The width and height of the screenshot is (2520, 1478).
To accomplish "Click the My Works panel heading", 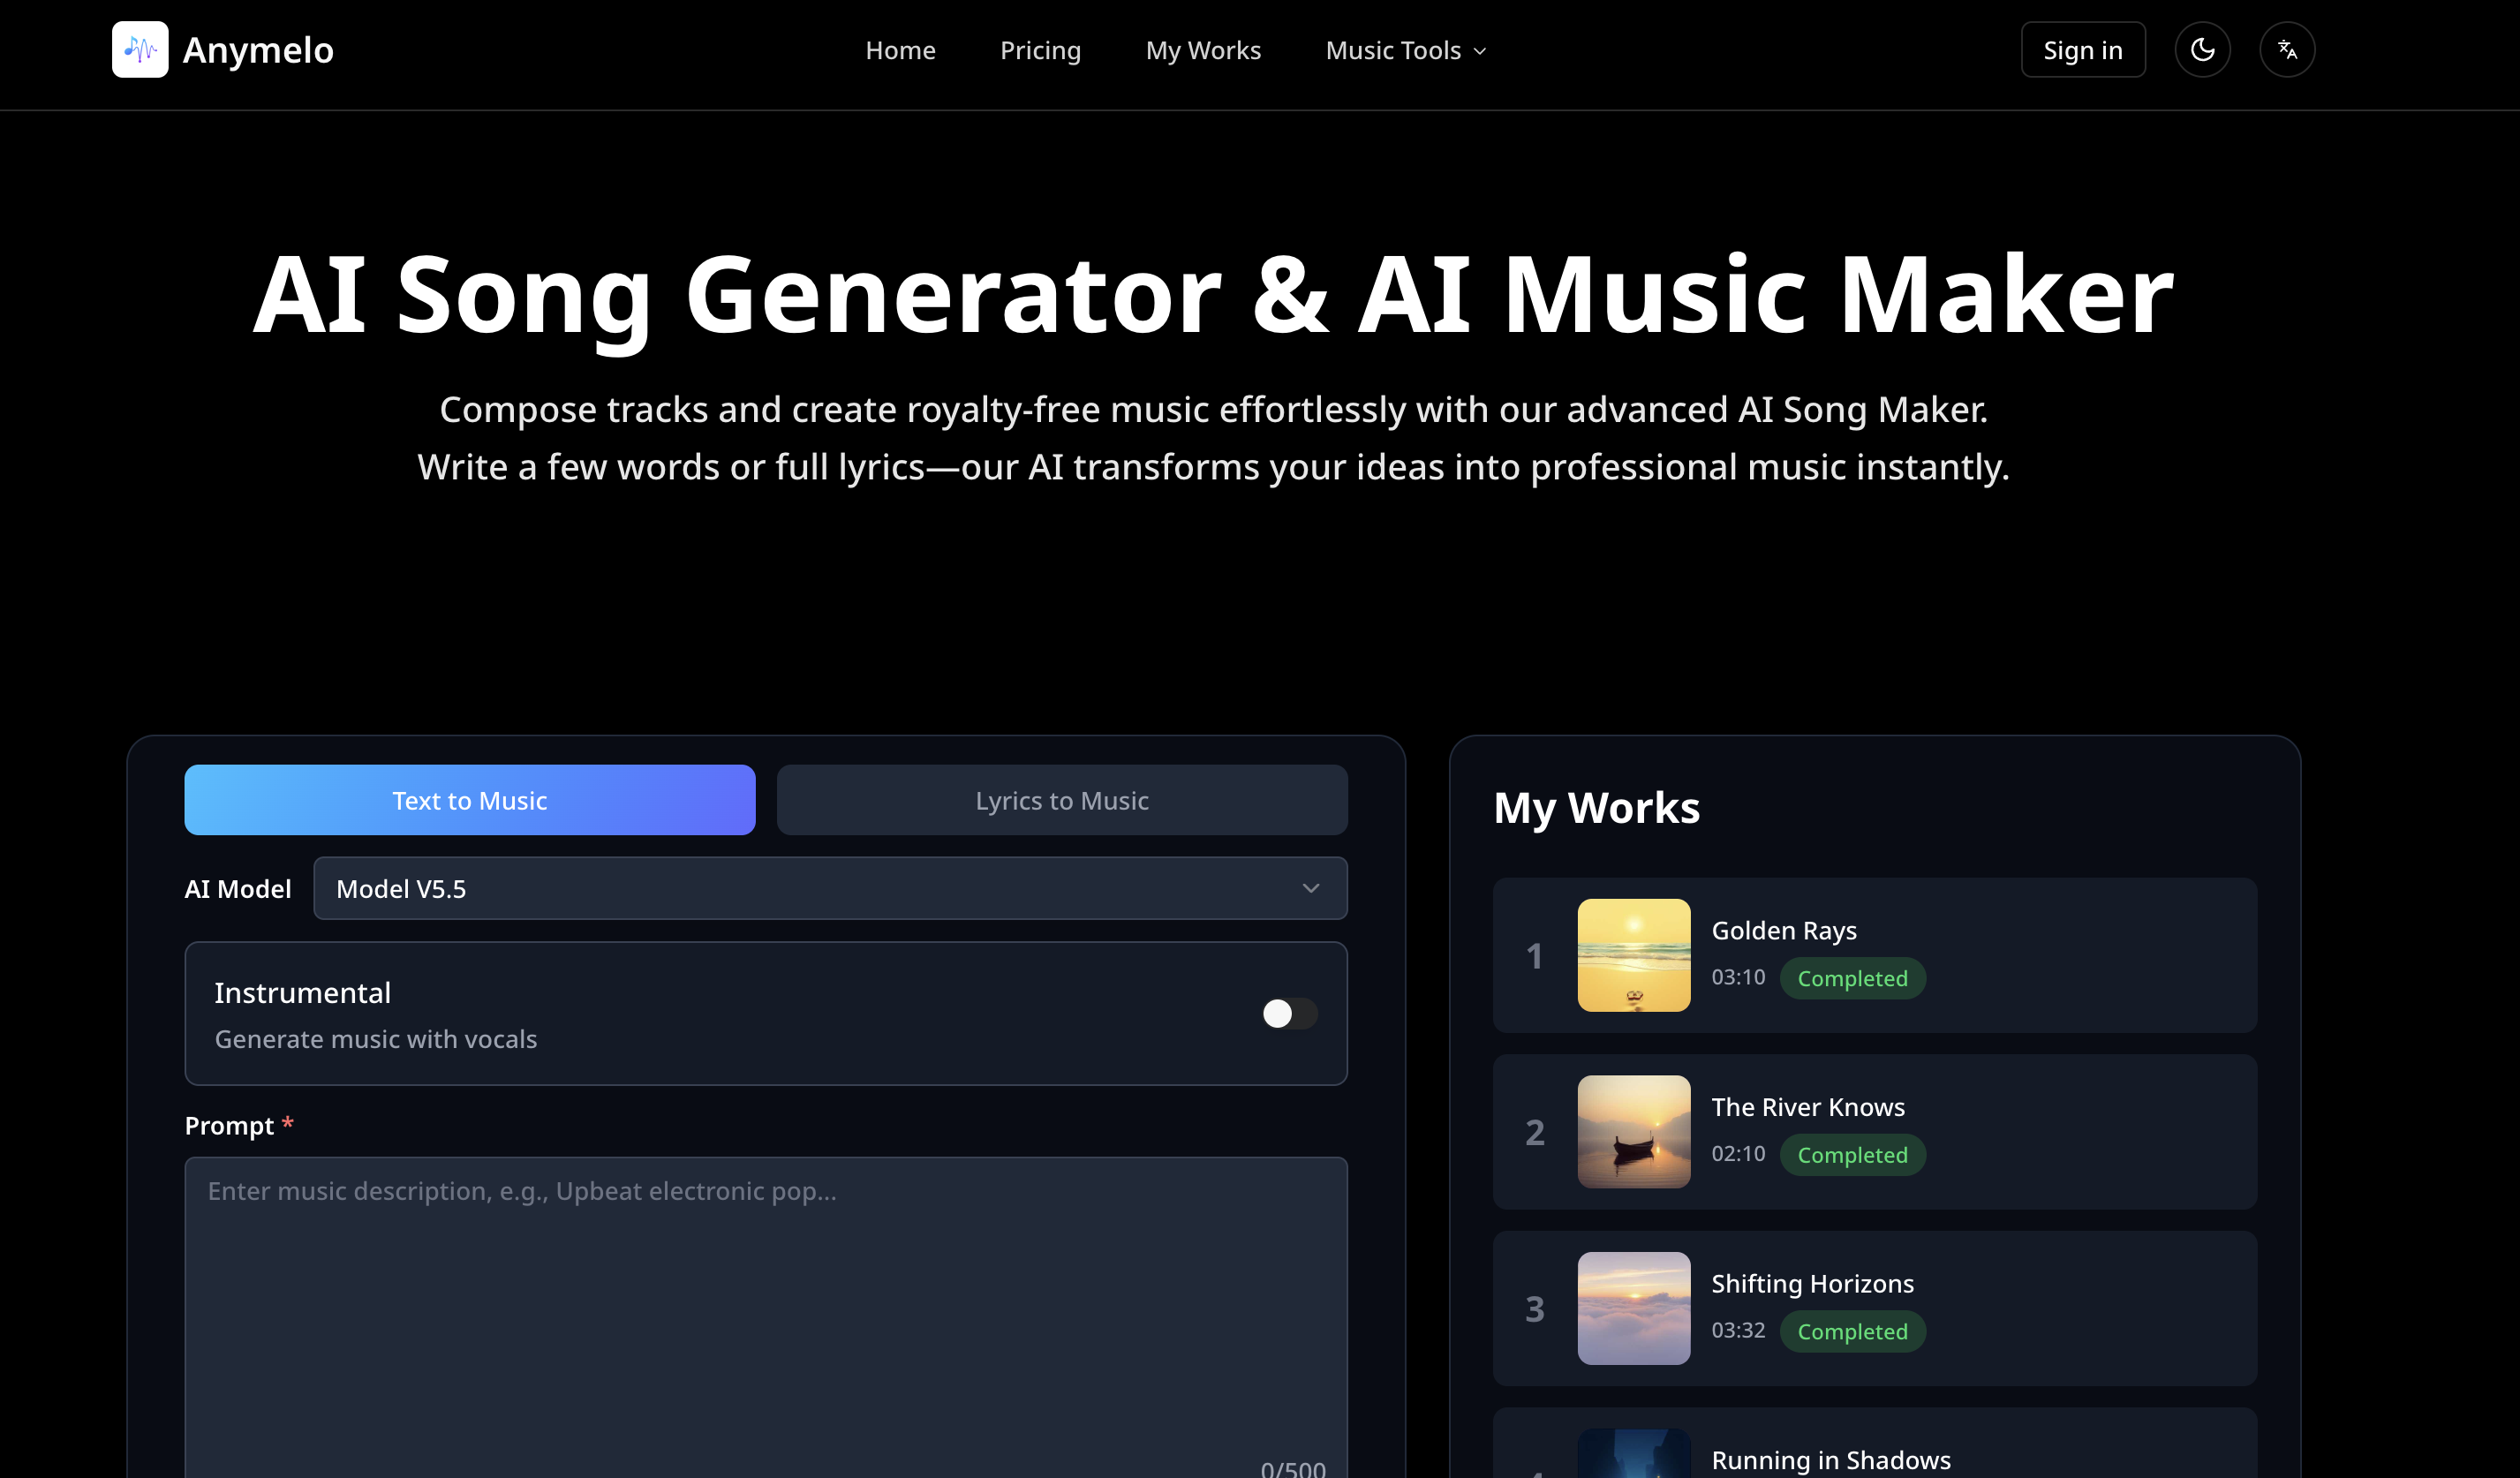I will [x=1596, y=808].
